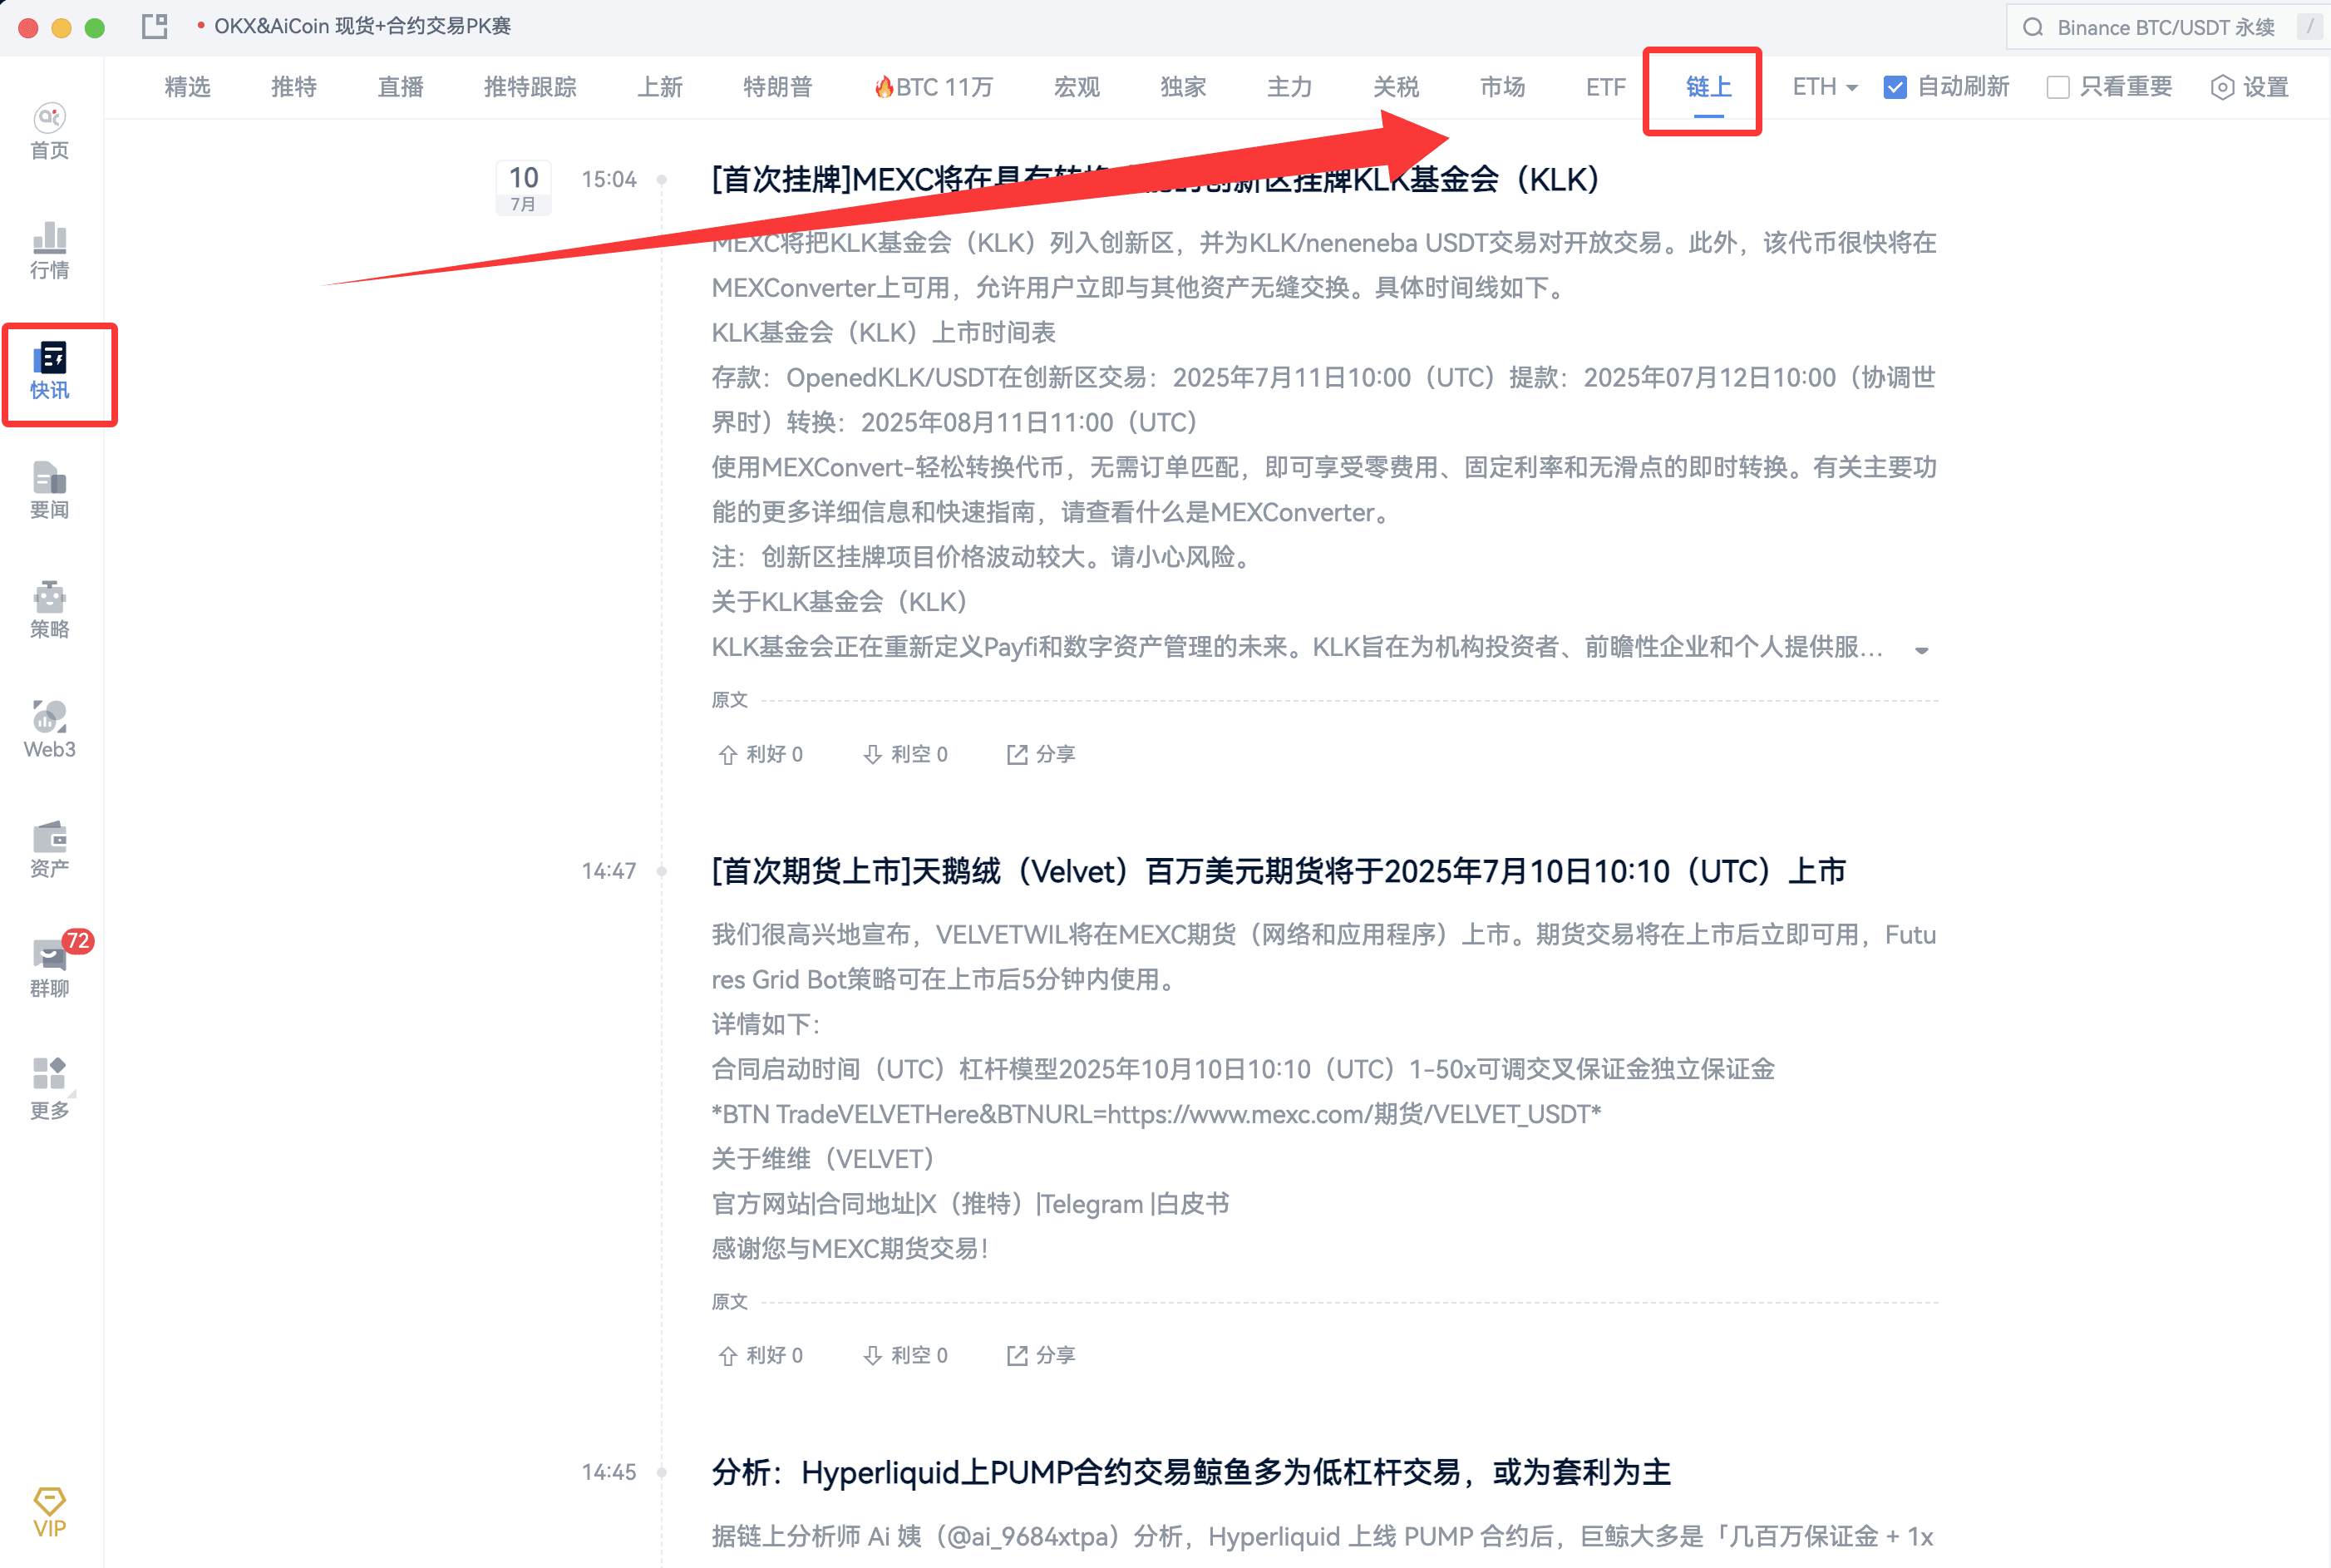2331x1568 pixels.
Task: Switch to the 市场 tab
Action: pyautogui.click(x=1503, y=87)
